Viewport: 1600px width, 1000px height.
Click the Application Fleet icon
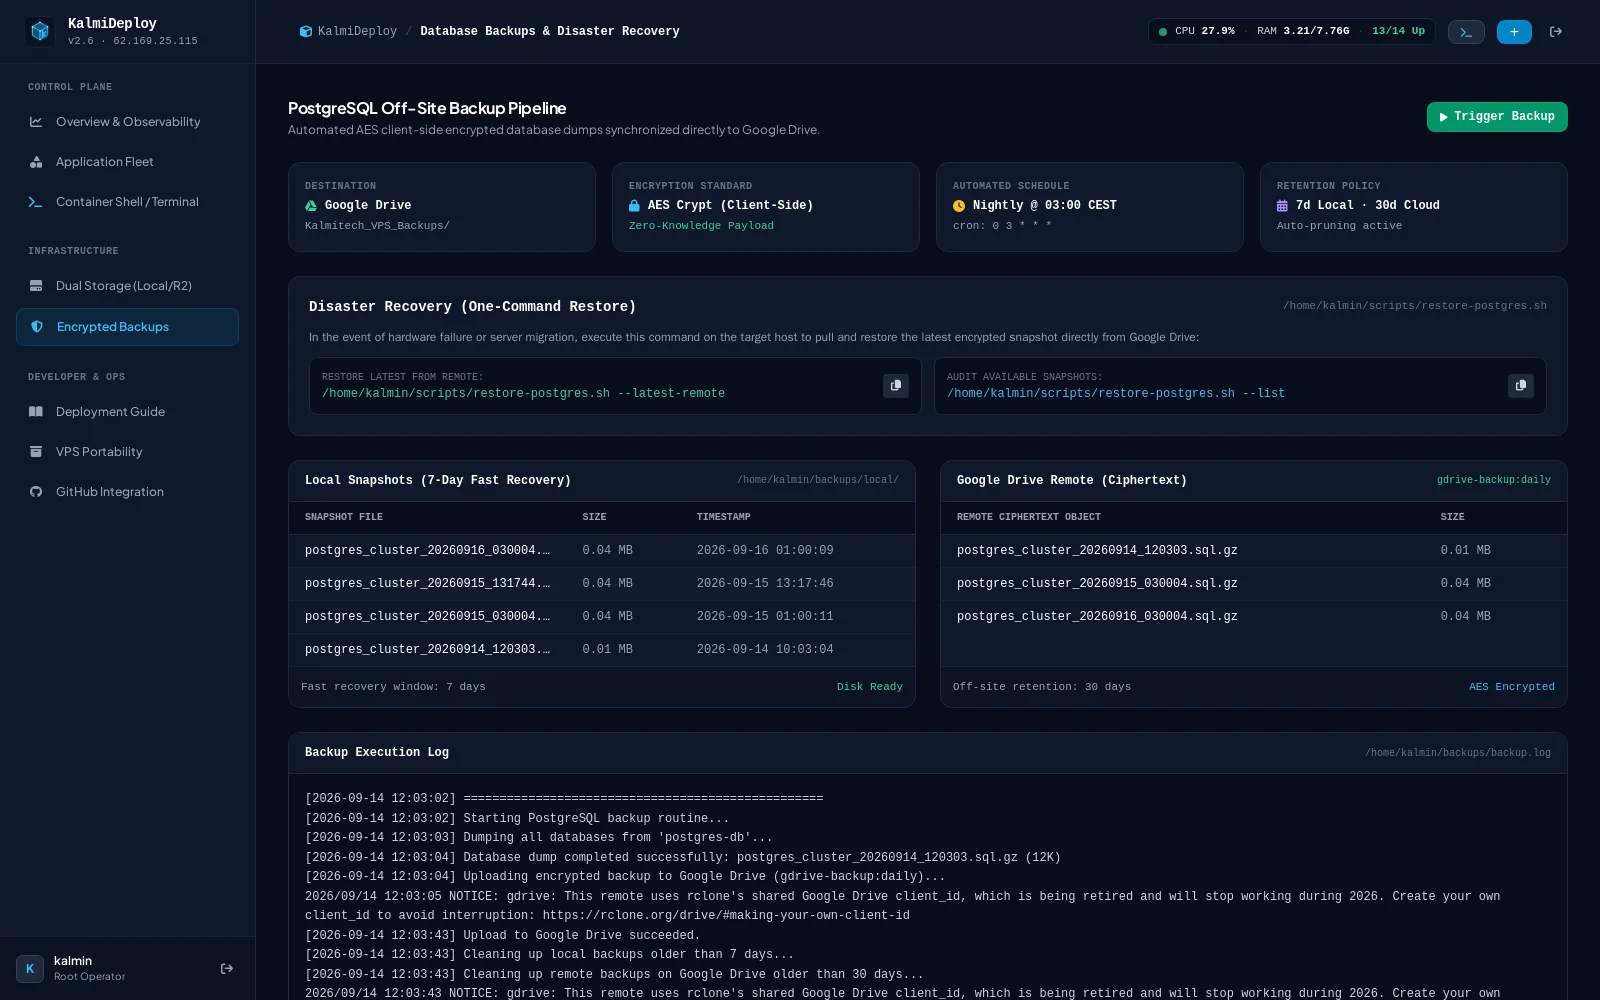36,162
